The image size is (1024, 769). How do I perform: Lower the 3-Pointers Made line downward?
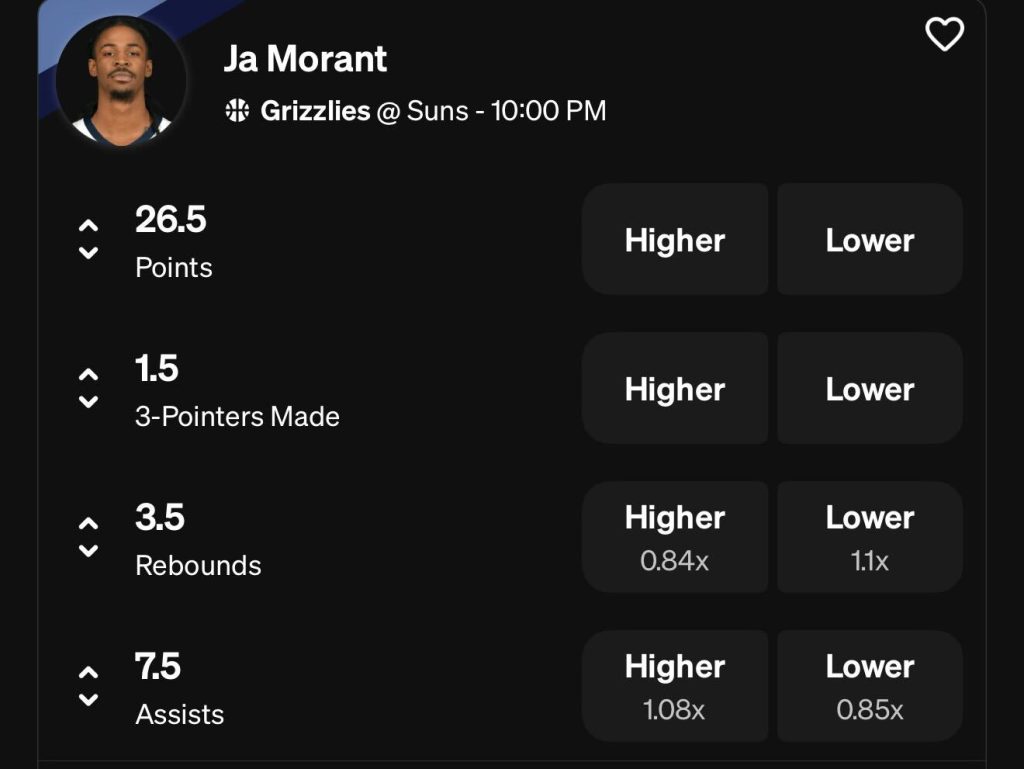(88, 402)
